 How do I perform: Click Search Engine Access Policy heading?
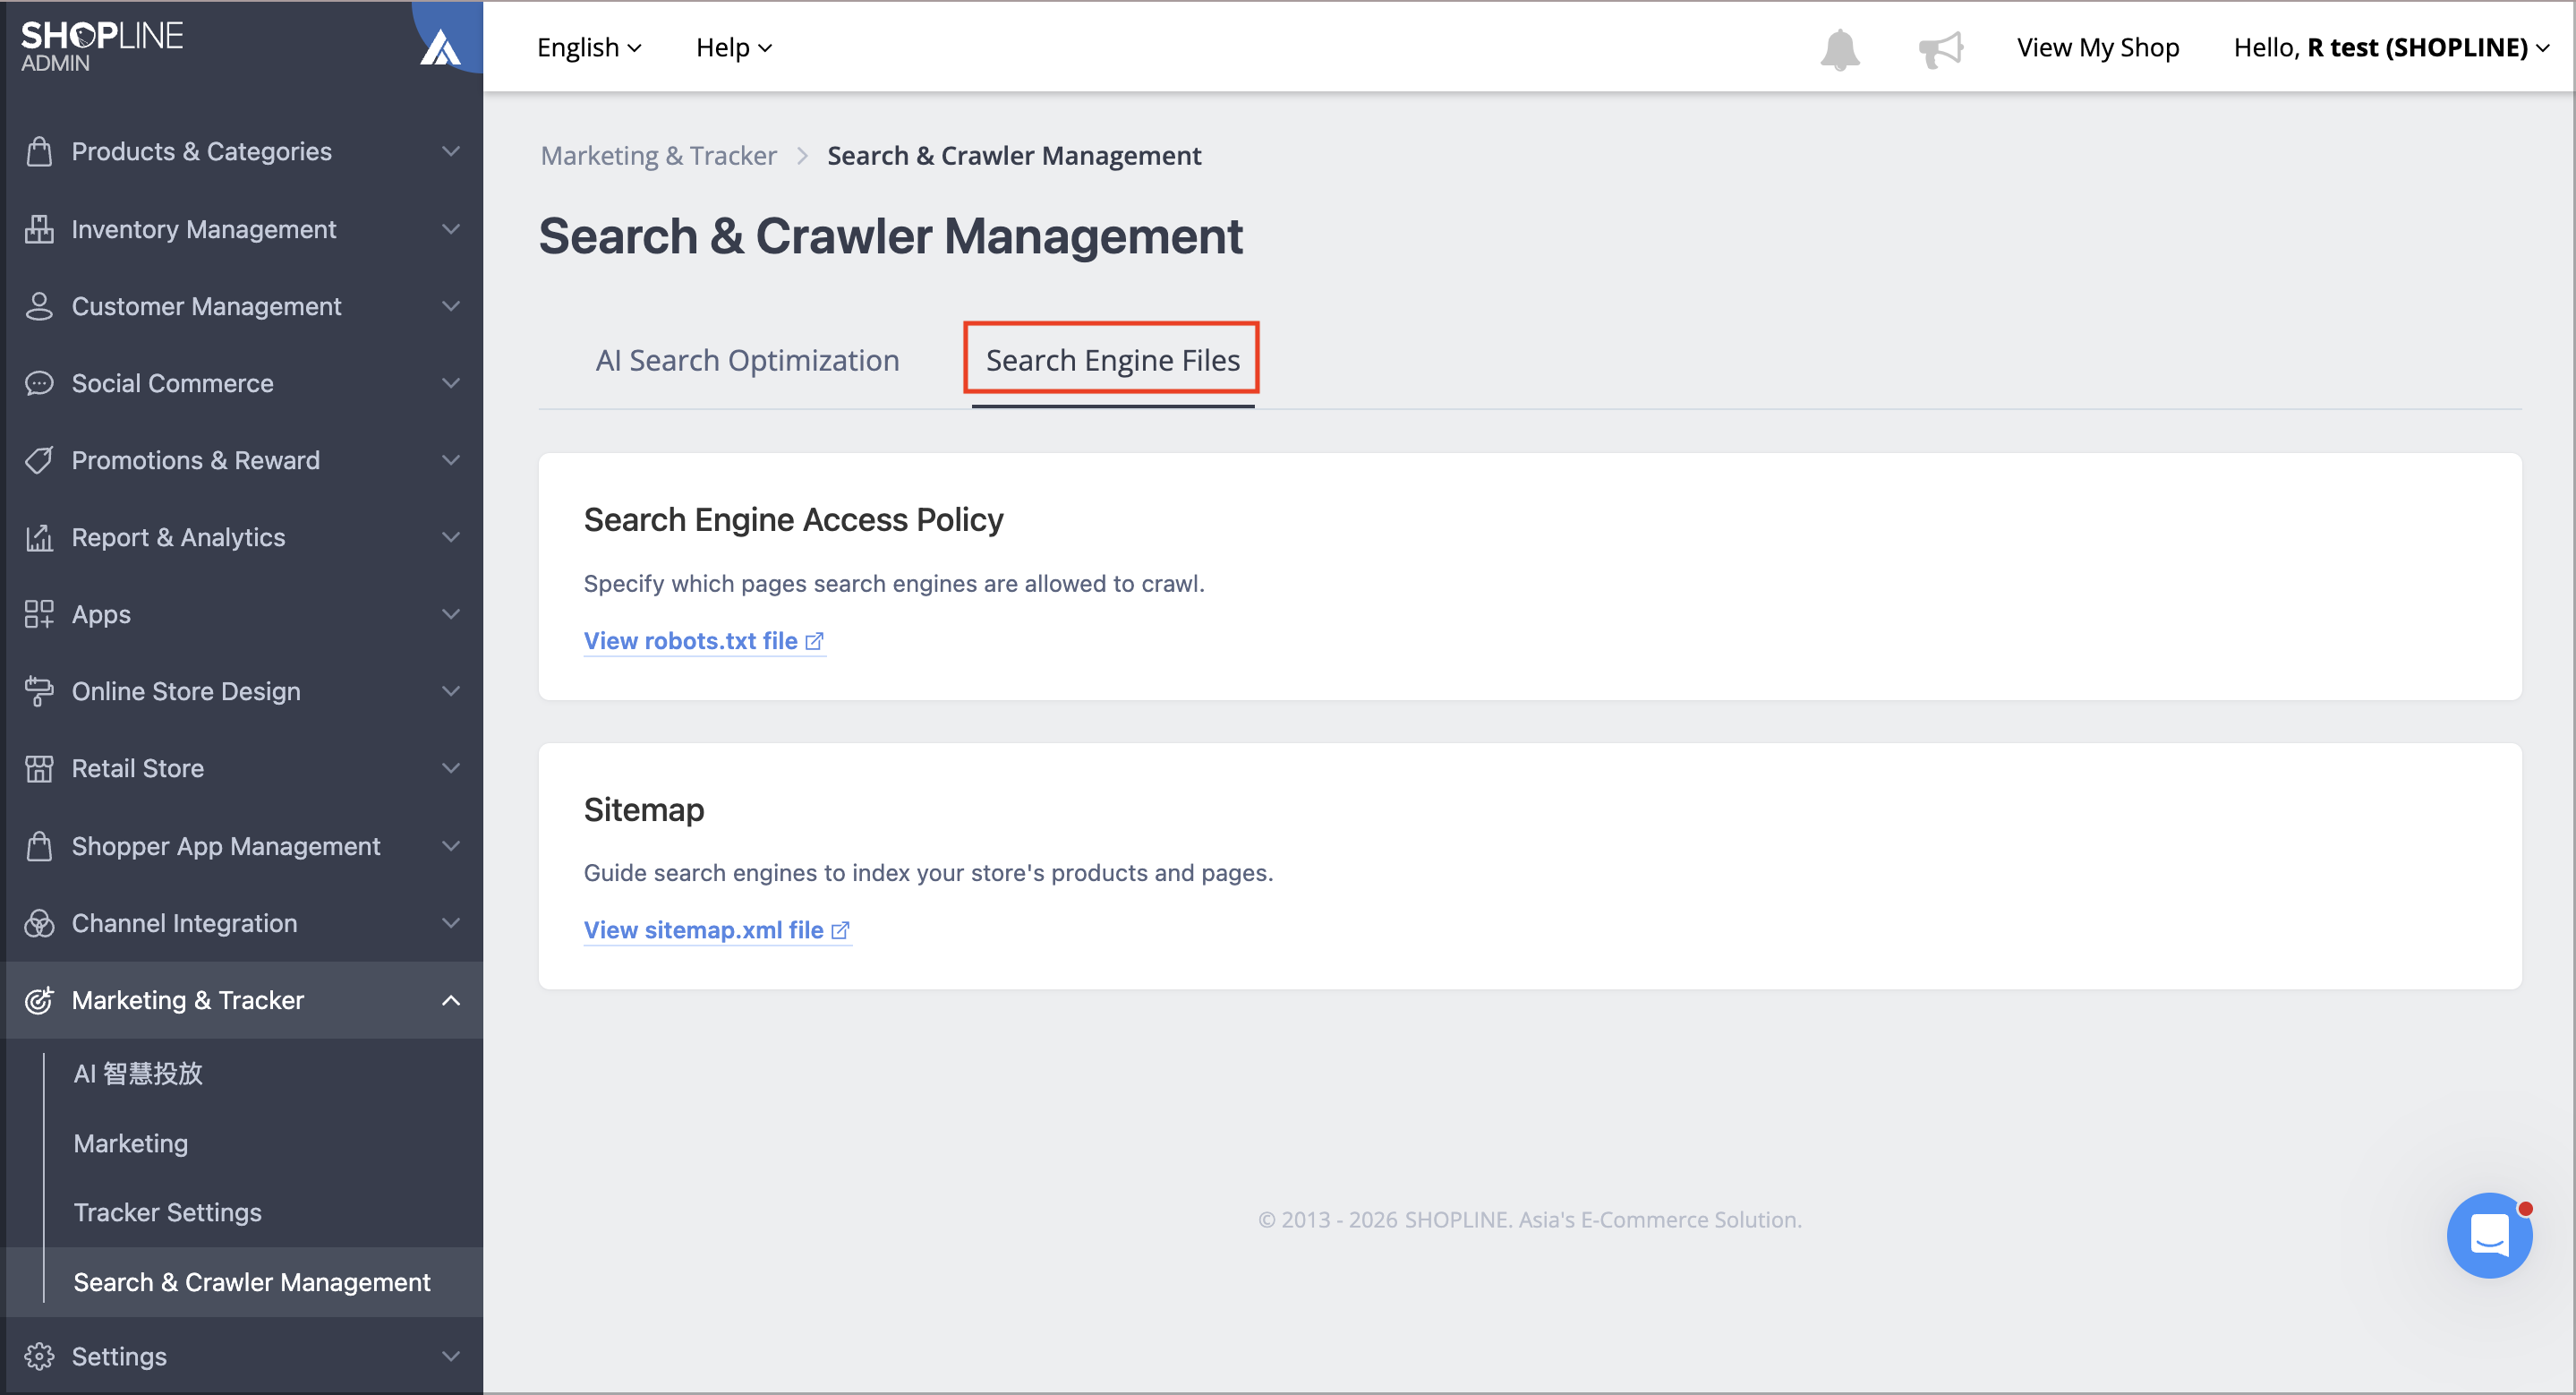tap(793, 520)
